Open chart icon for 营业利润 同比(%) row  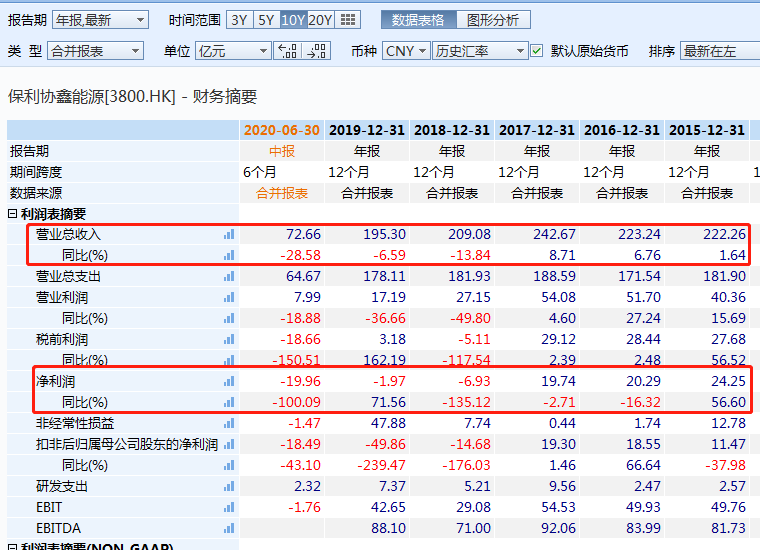pos(229,318)
